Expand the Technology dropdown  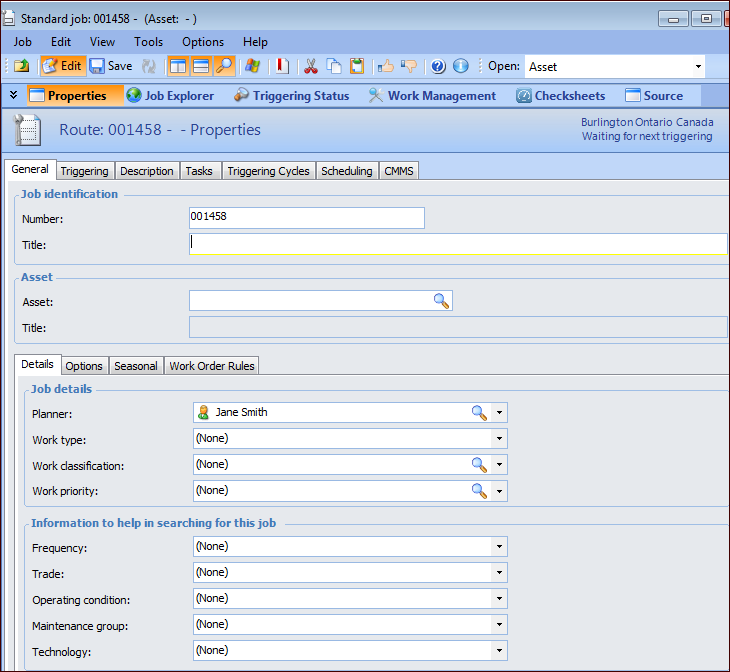coord(498,651)
